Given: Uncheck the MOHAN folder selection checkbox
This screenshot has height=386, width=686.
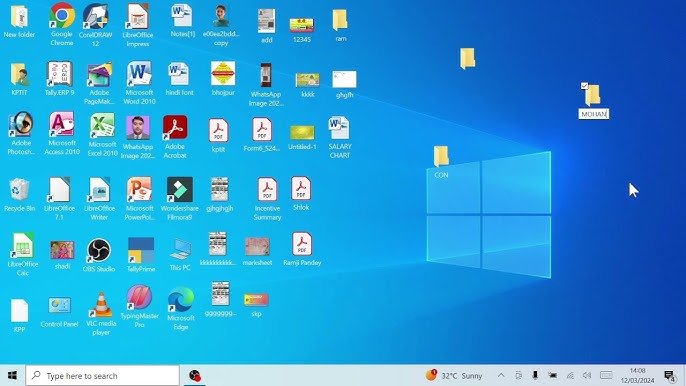Looking at the screenshot, I should pos(584,86).
